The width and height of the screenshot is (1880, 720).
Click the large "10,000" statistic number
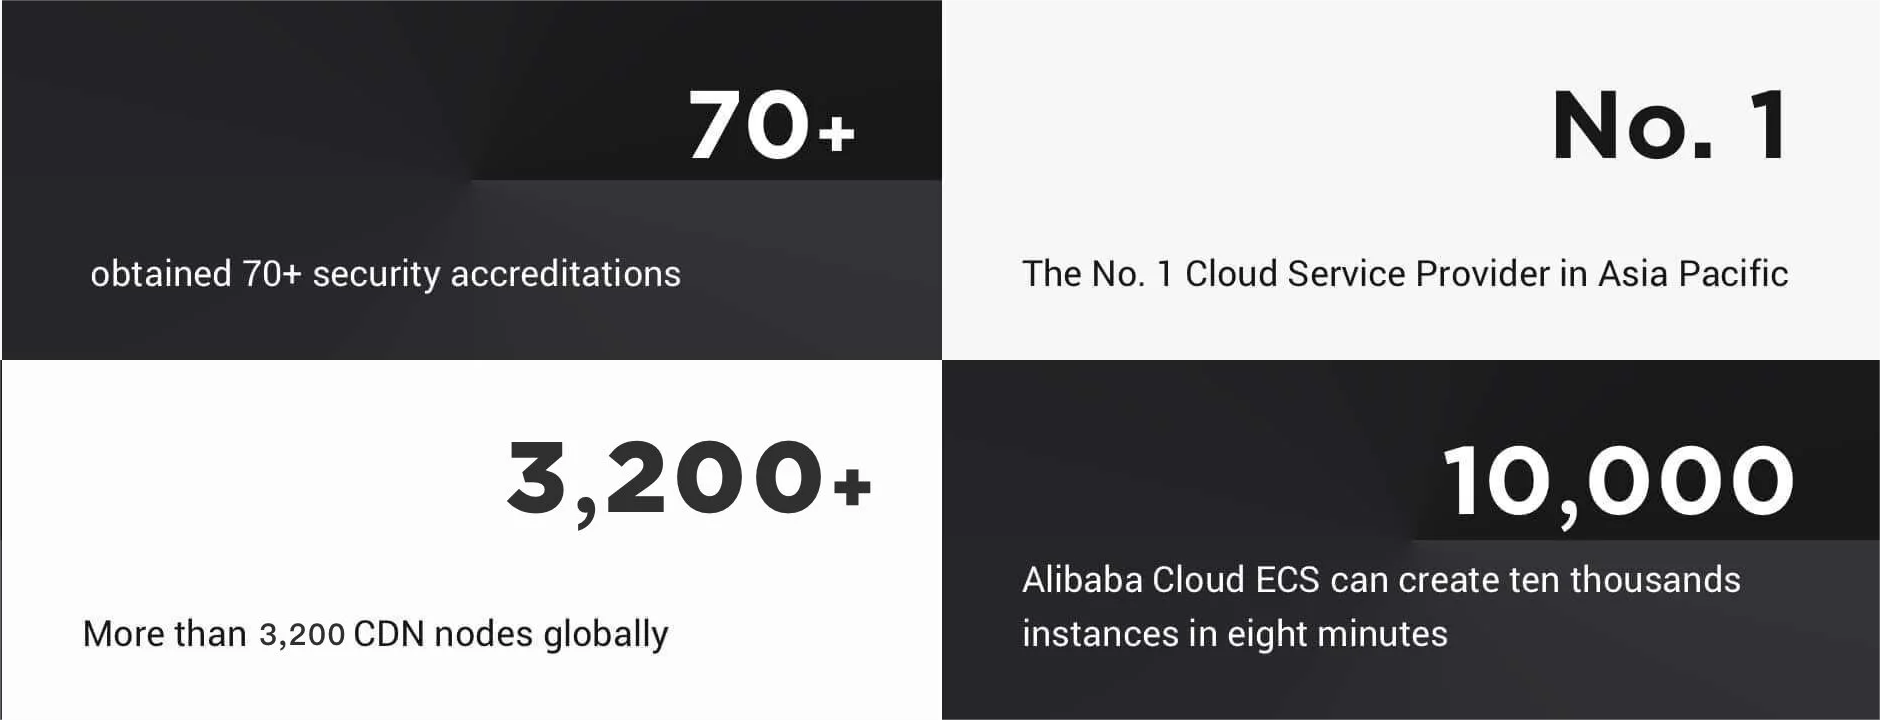coord(1618,484)
